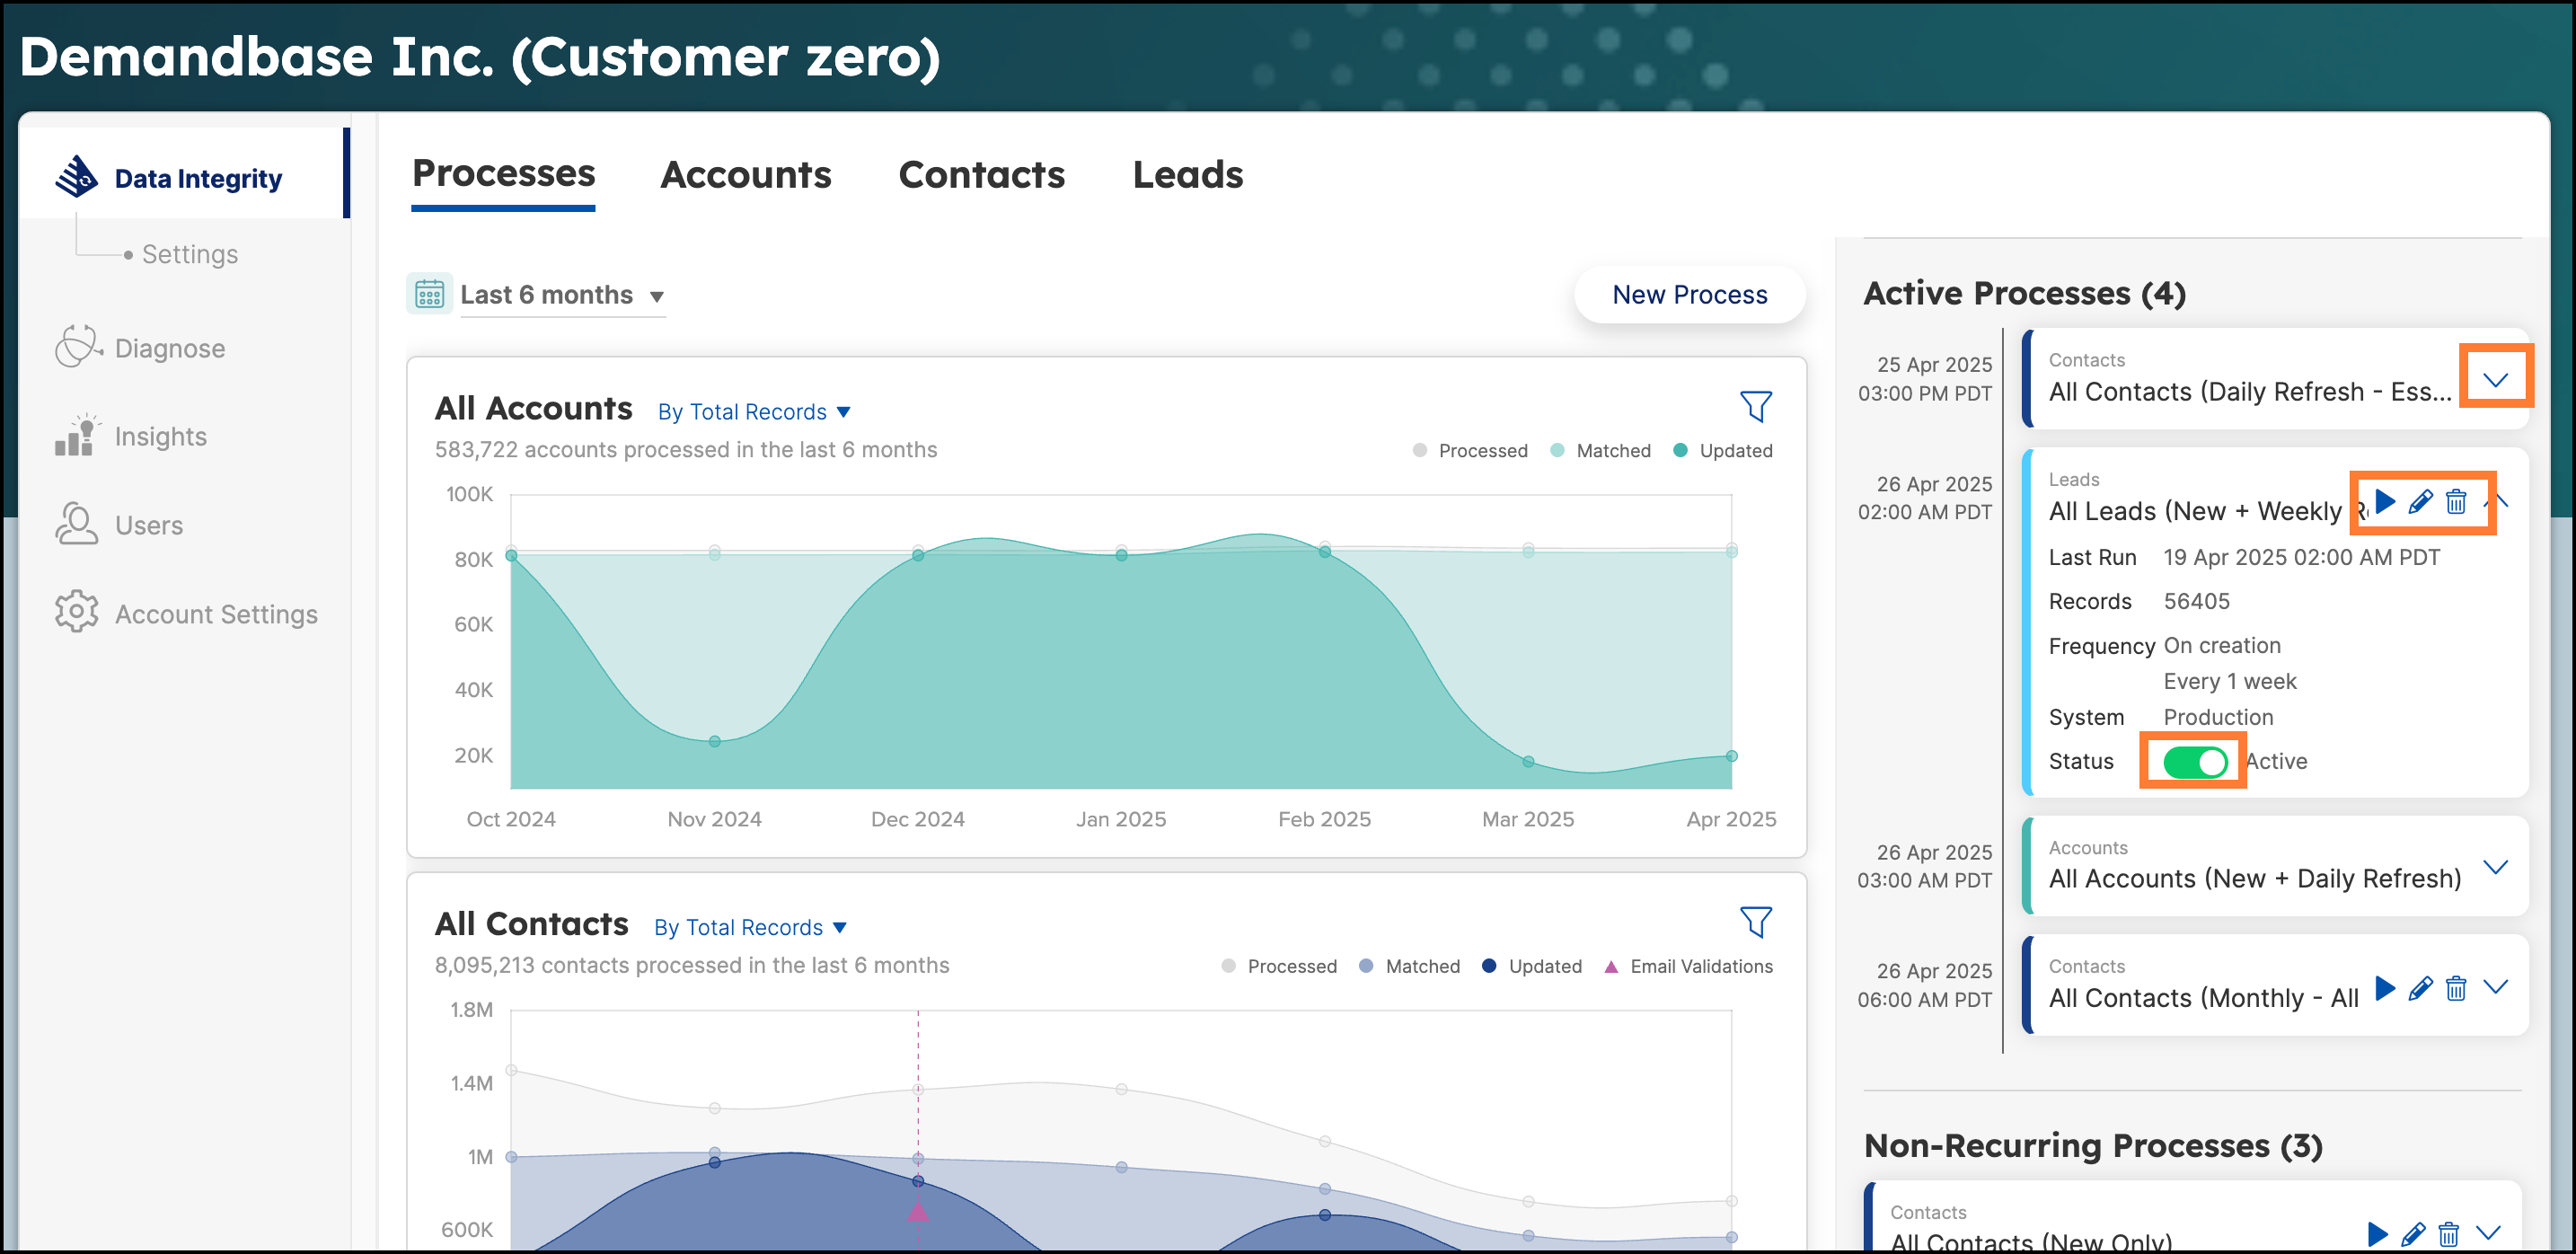This screenshot has width=2576, height=1254.
Task: Expand the All Accounts New + Daily Refresh process
Action: point(2495,866)
